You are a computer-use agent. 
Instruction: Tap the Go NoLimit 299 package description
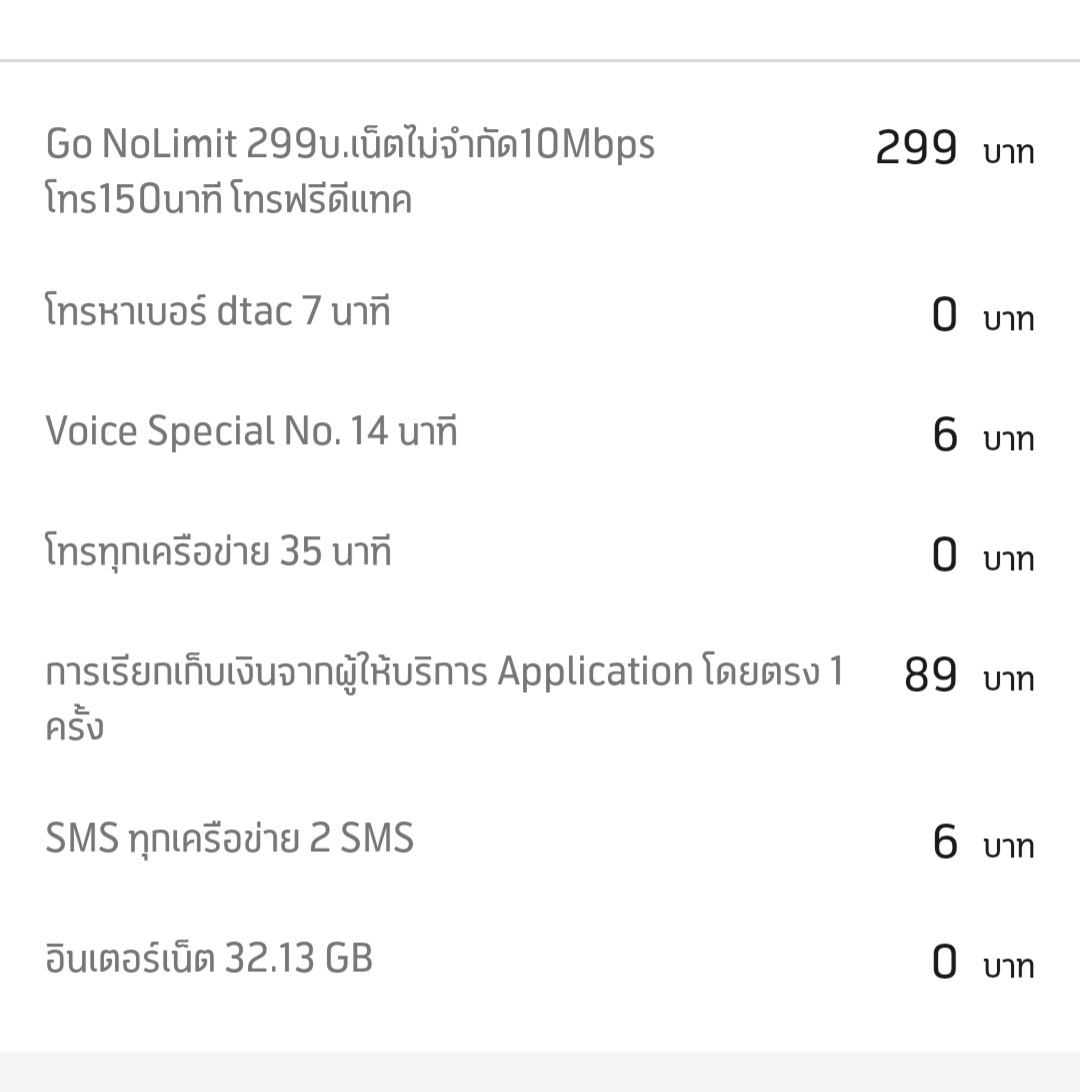(350, 172)
